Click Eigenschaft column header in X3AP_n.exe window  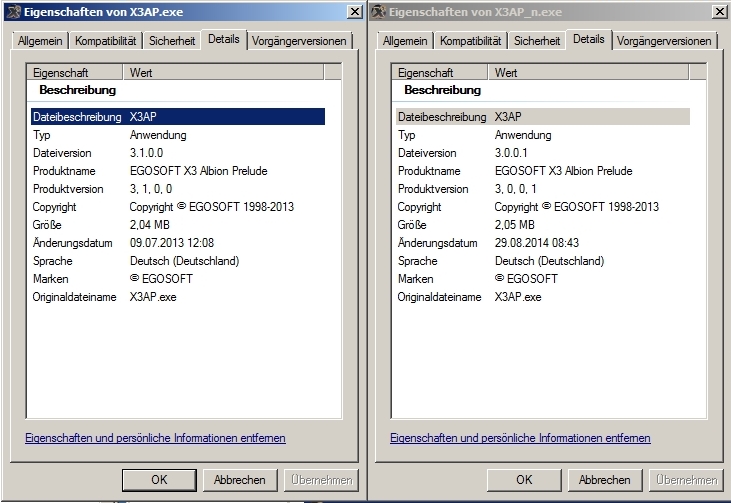coord(440,72)
